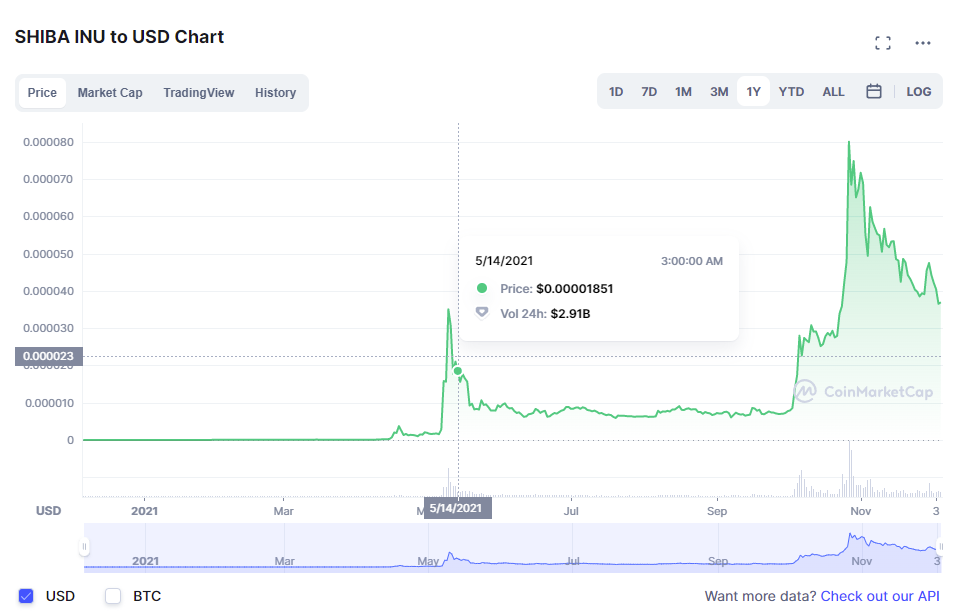Open the TradingView tab
Screen dimensions: 957x612
(198, 93)
